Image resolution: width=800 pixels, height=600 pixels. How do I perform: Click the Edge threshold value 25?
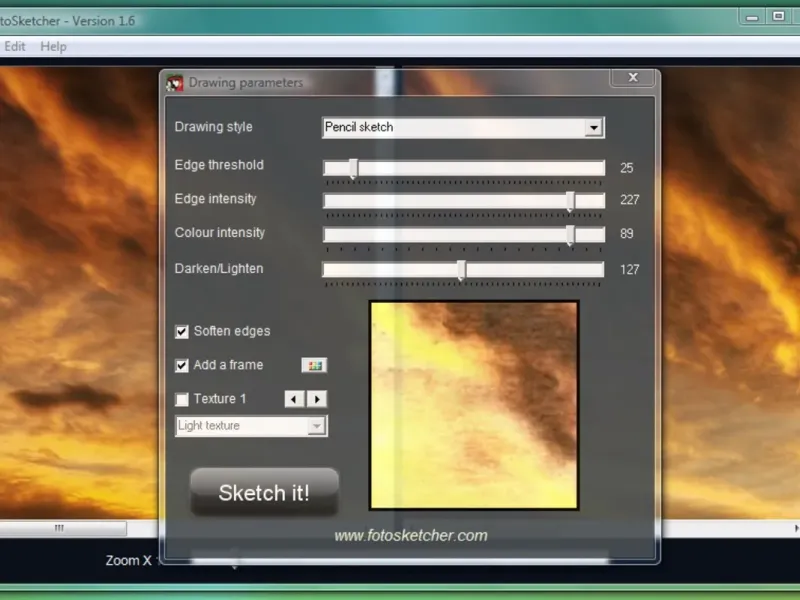tap(627, 168)
